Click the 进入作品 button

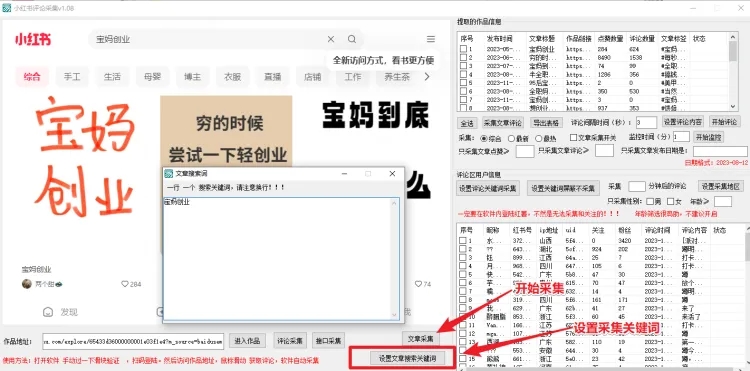click(x=247, y=341)
